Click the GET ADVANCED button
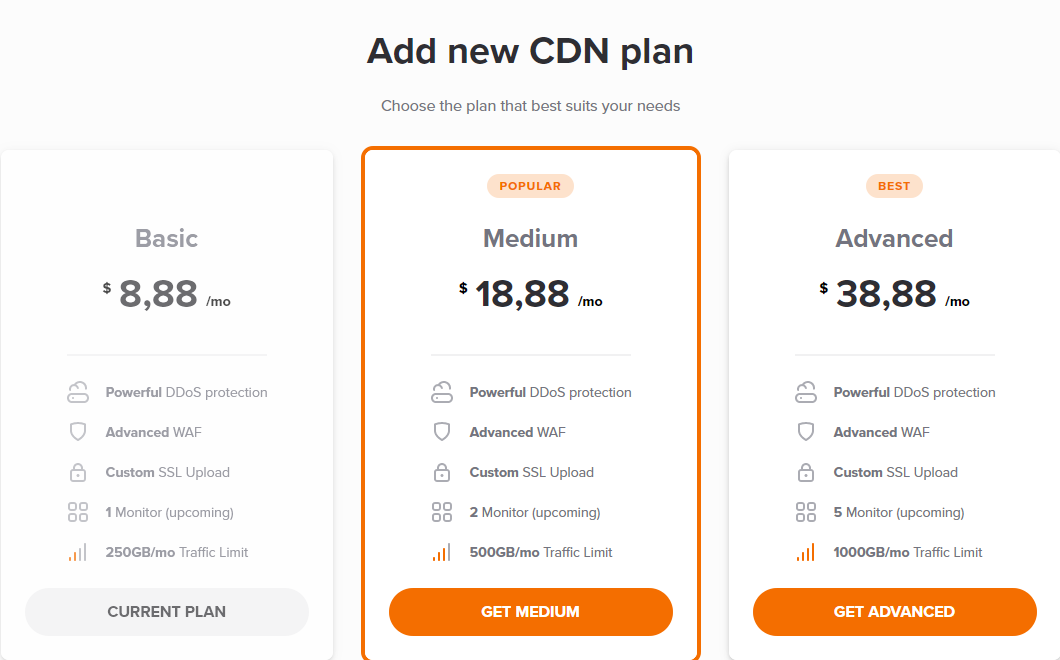Screen dimensions: 1060x660 click(x=894, y=612)
